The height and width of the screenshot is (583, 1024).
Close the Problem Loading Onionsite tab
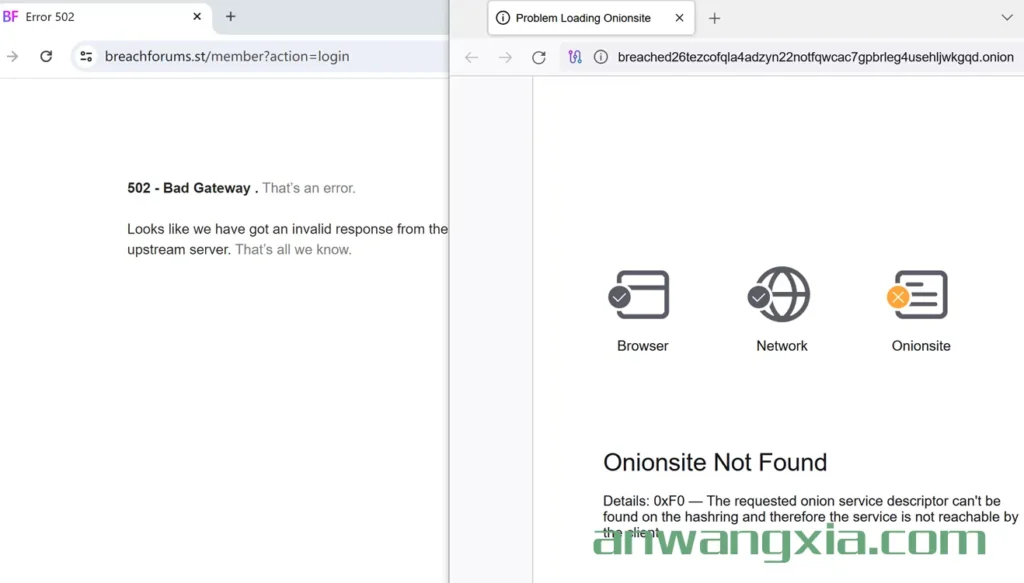pyautogui.click(x=679, y=18)
